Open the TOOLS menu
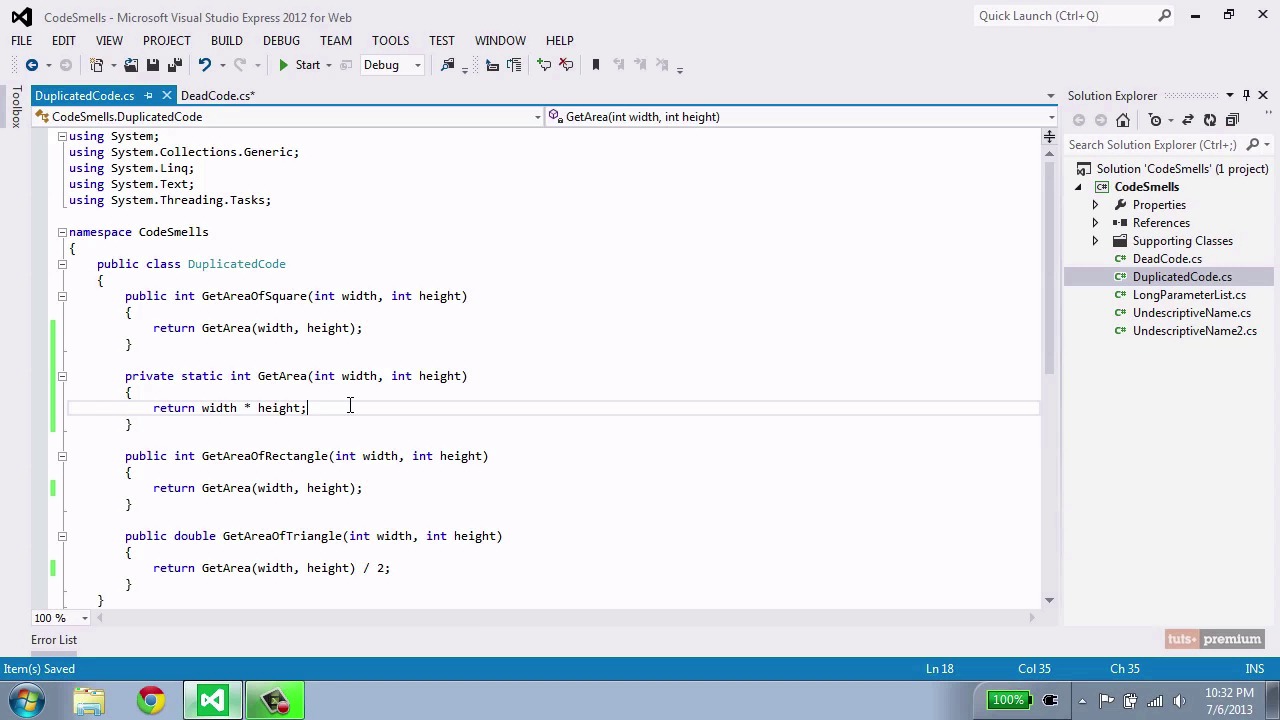 (x=390, y=40)
